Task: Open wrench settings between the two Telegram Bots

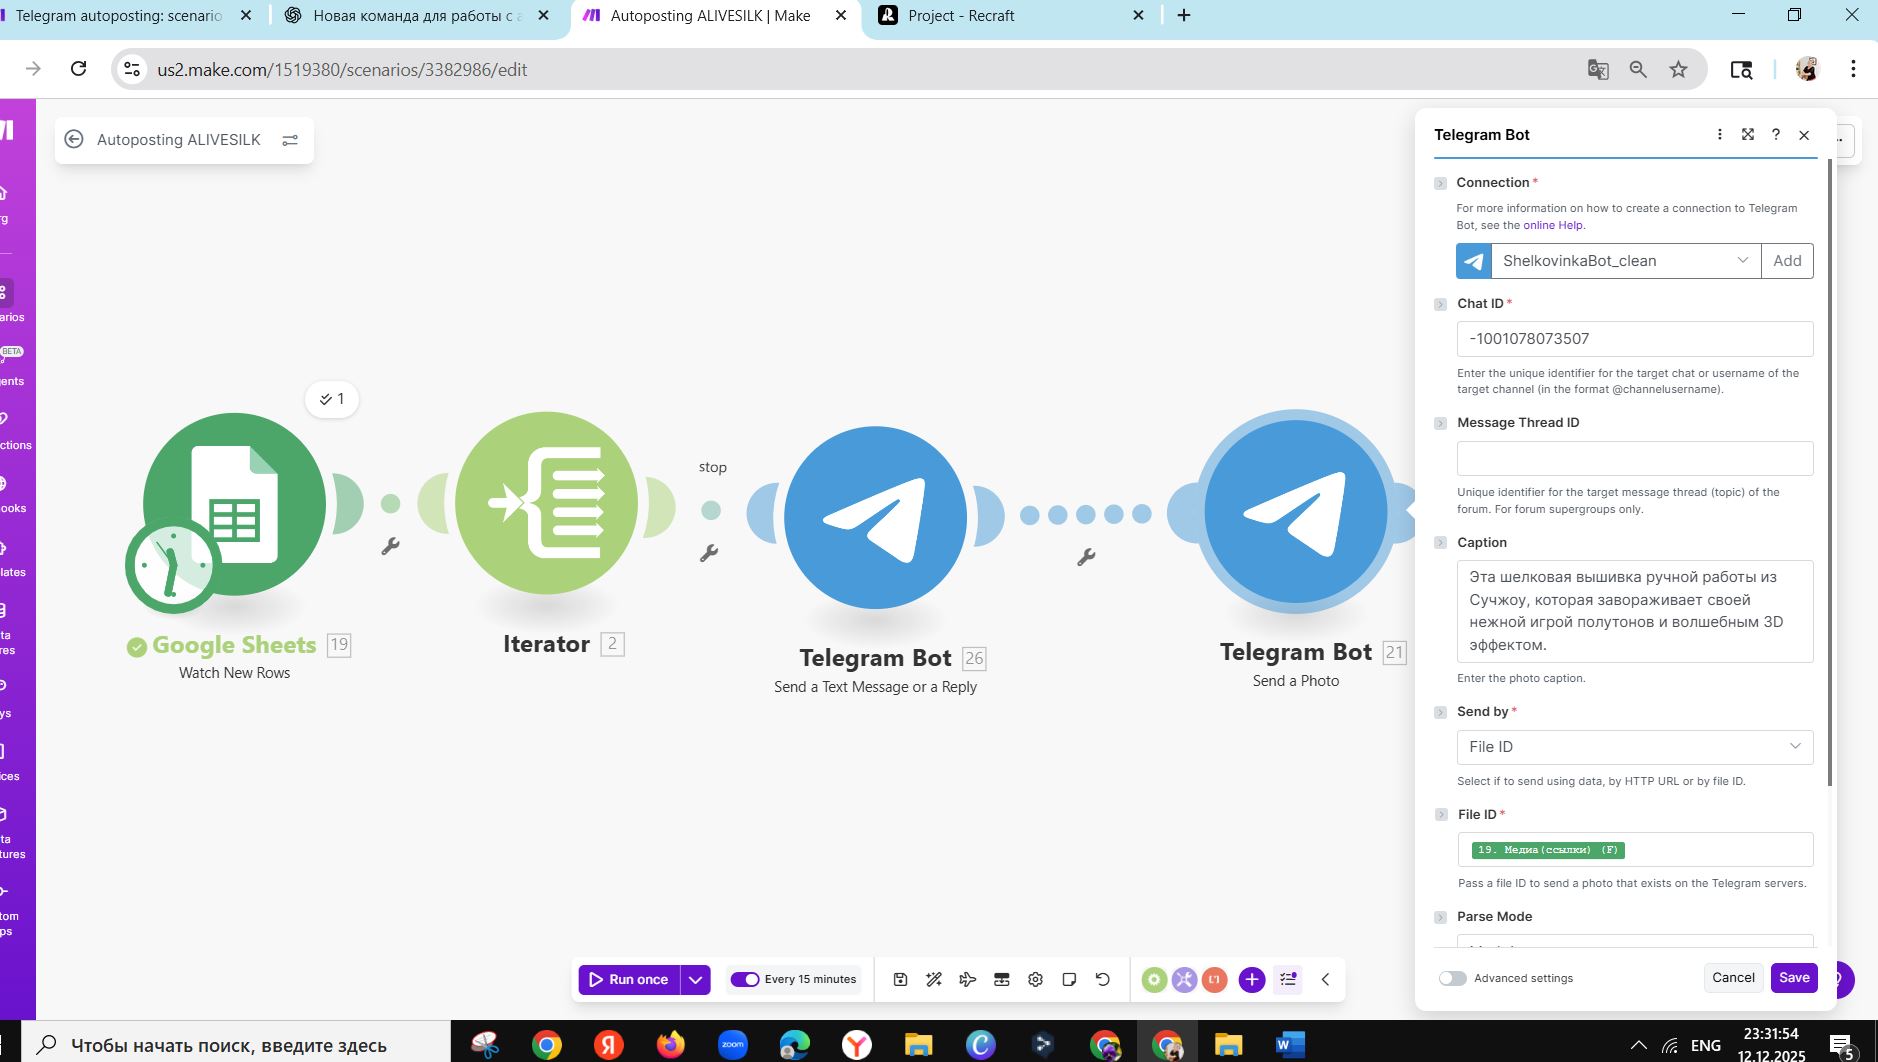Action: click(x=1086, y=557)
